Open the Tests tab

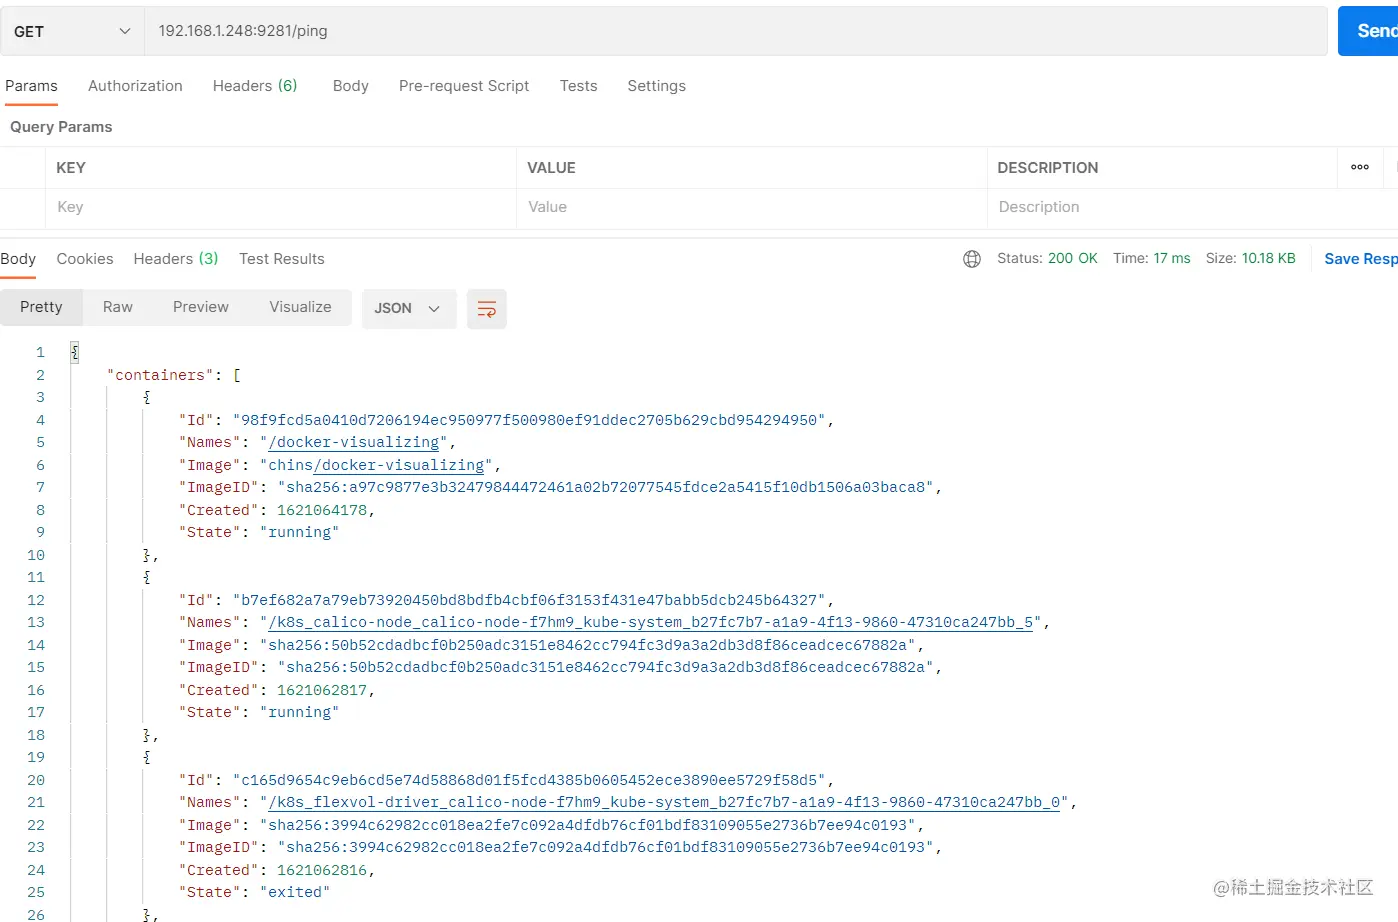click(x=578, y=86)
